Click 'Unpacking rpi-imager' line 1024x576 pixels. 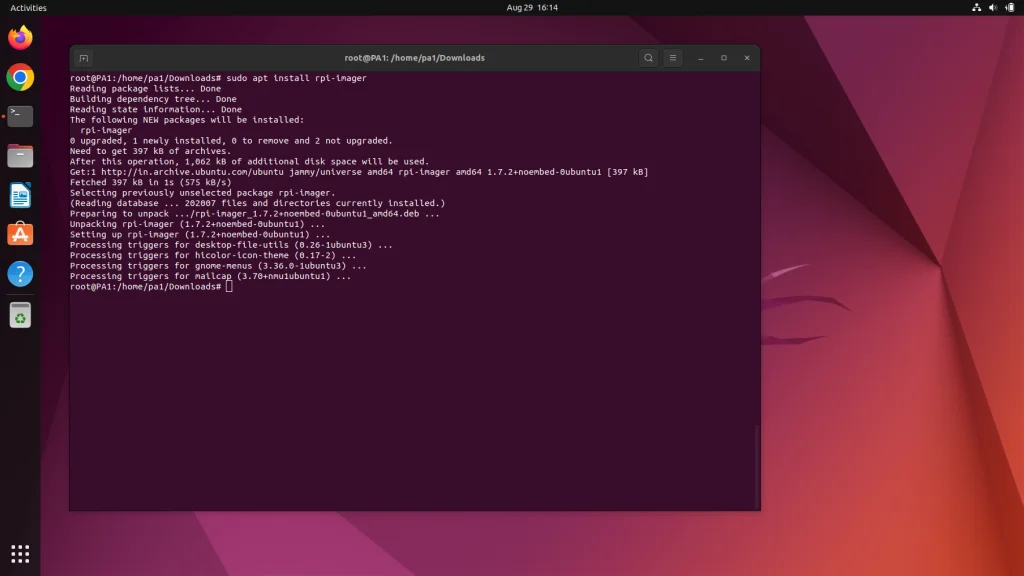click(197, 224)
